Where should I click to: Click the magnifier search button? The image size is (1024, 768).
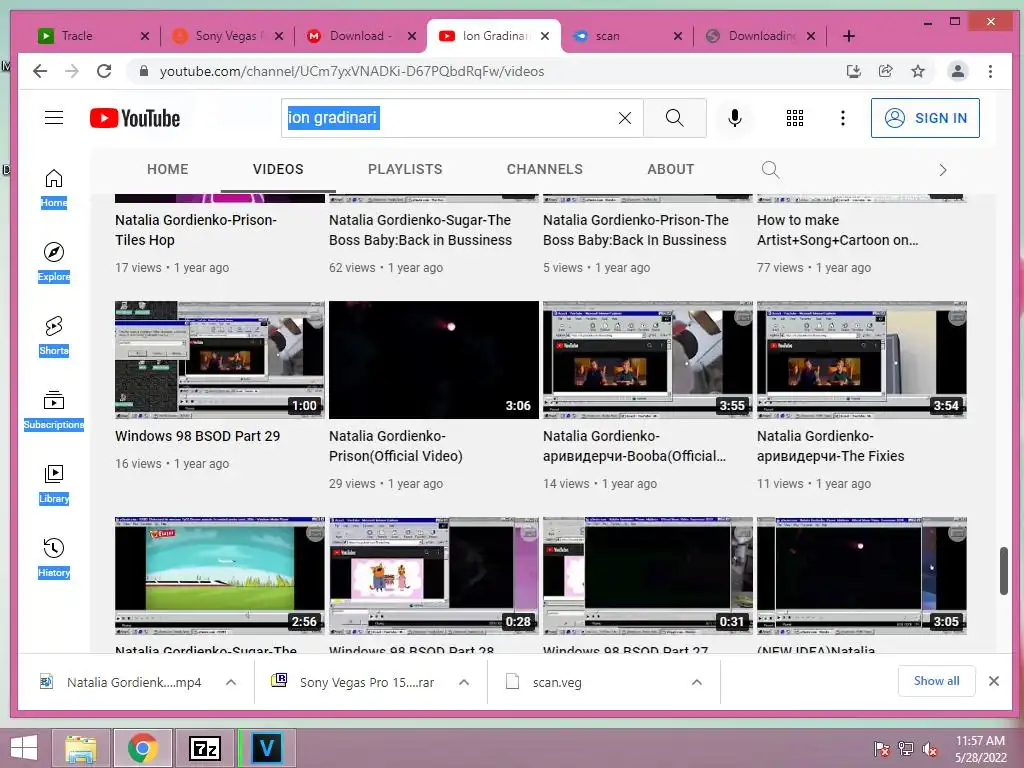click(x=675, y=118)
